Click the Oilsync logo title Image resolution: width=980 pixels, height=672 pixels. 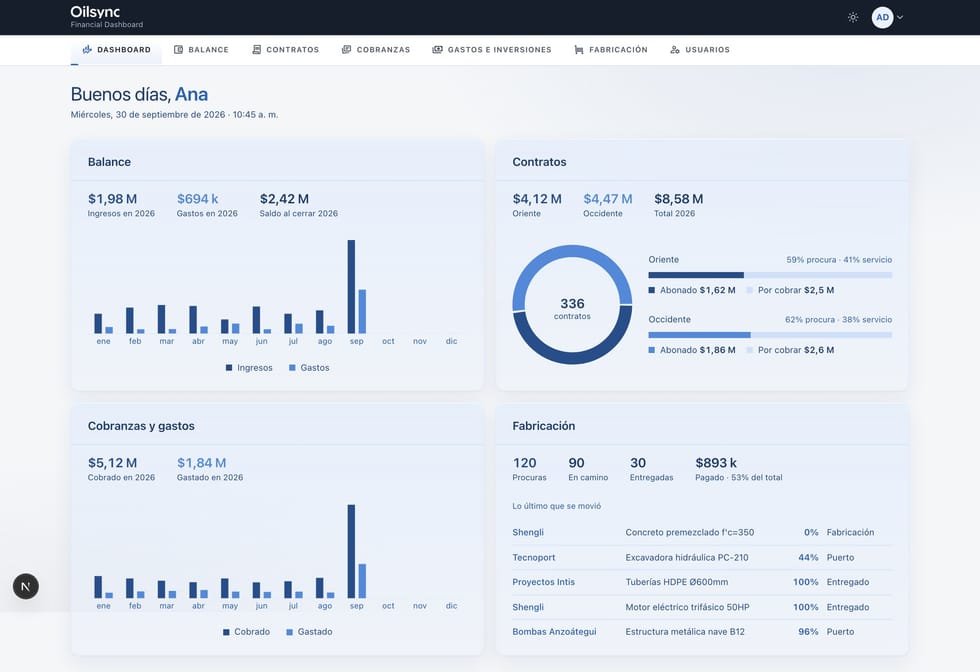coord(95,12)
